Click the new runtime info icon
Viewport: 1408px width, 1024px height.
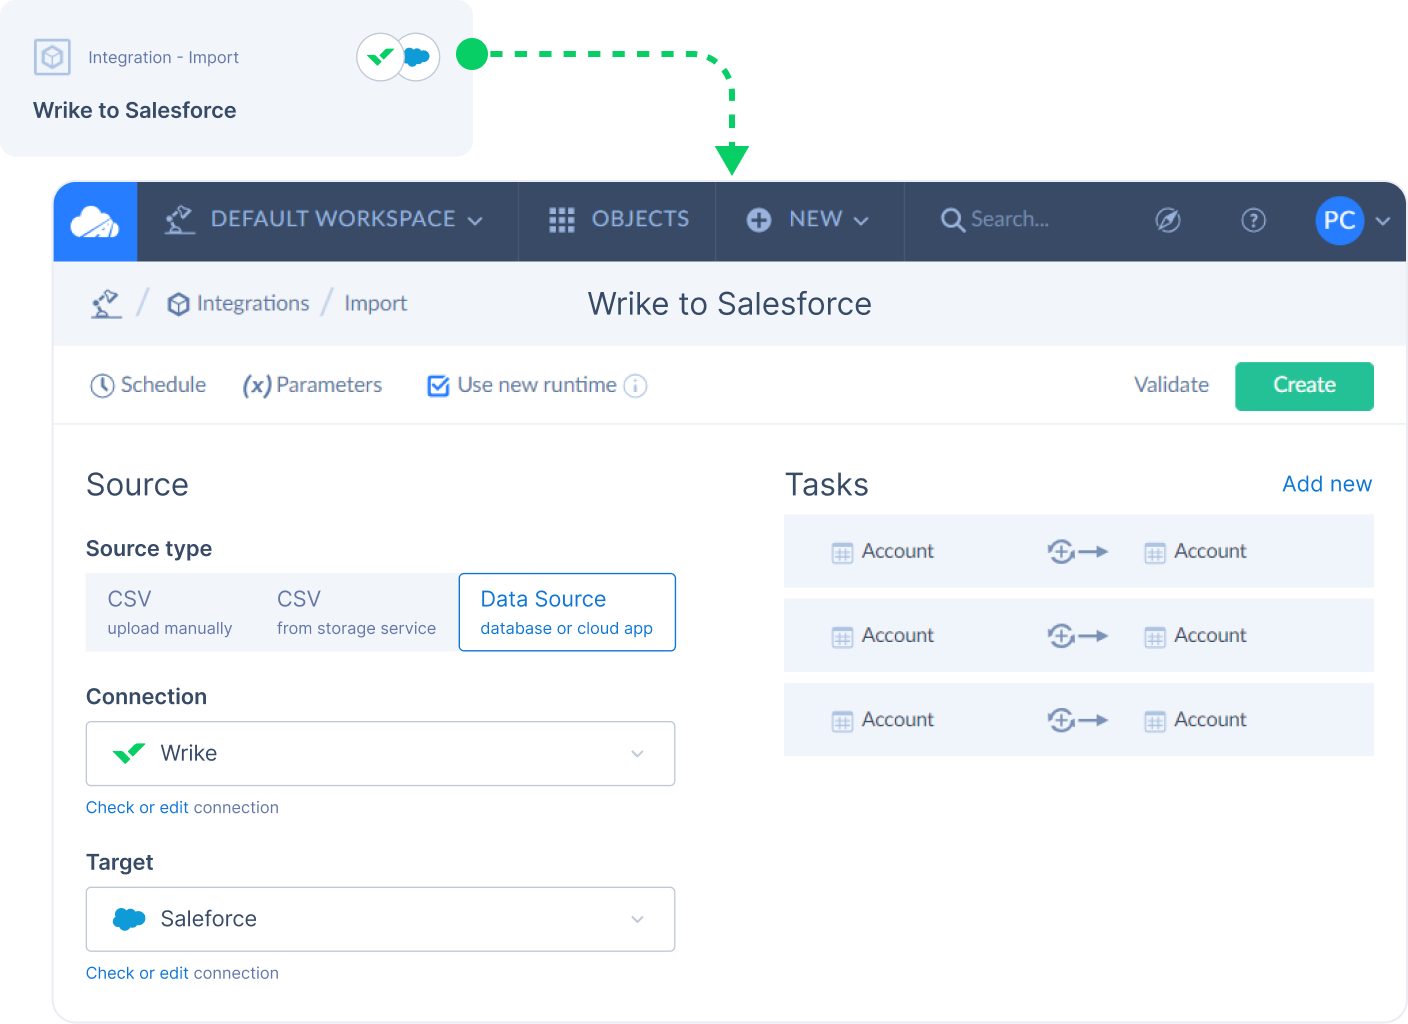tap(635, 386)
